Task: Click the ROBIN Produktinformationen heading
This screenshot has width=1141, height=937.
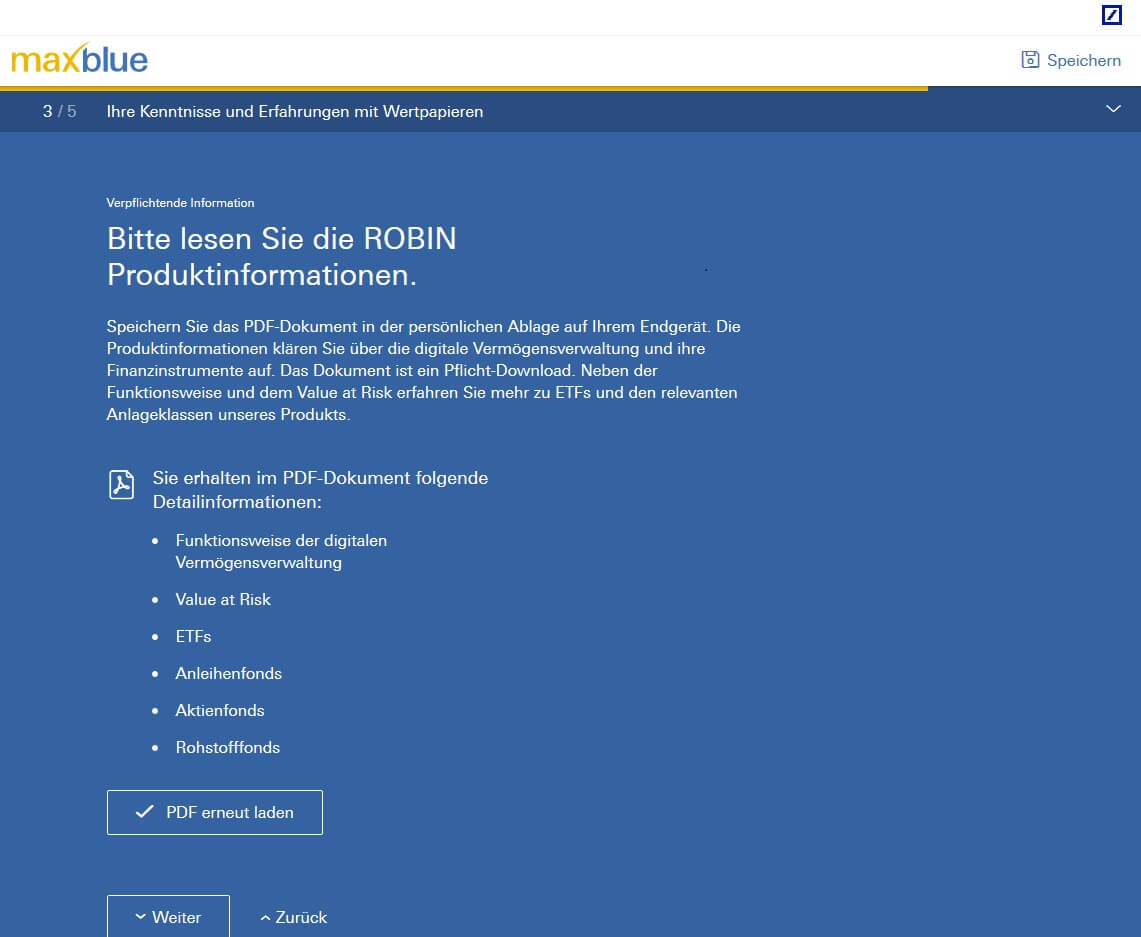Action: [x=282, y=257]
